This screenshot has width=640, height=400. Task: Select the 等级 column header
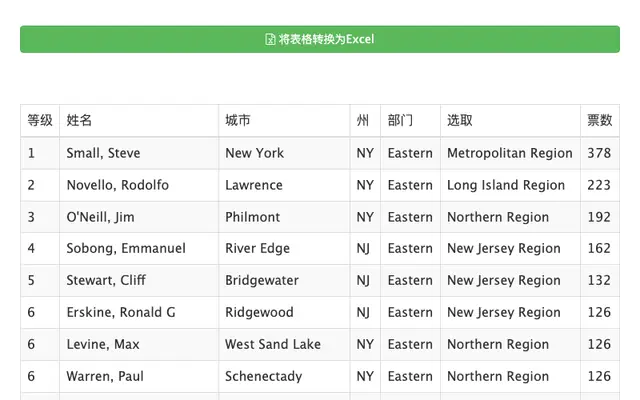(x=40, y=120)
